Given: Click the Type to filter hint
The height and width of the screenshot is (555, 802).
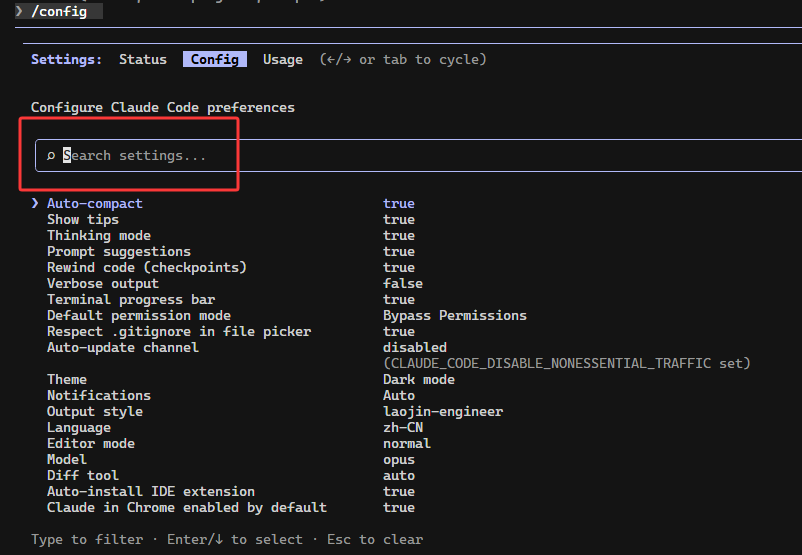Looking at the screenshot, I should pos(87,540).
